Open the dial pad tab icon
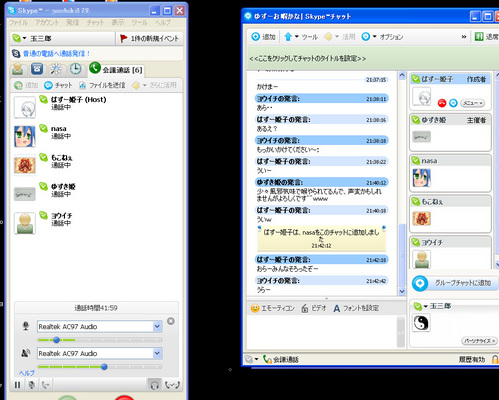The height and width of the screenshot is (400, 499). click(37, 69)
